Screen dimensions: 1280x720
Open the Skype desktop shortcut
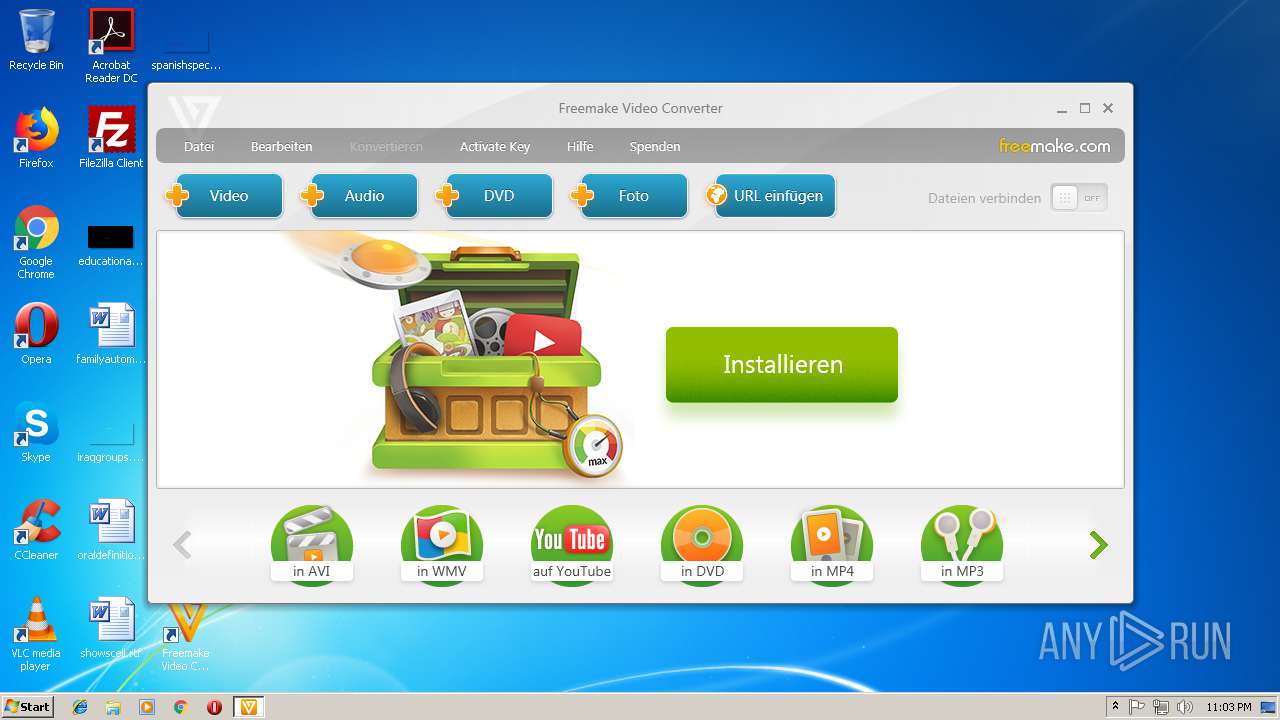pos(36,432)
